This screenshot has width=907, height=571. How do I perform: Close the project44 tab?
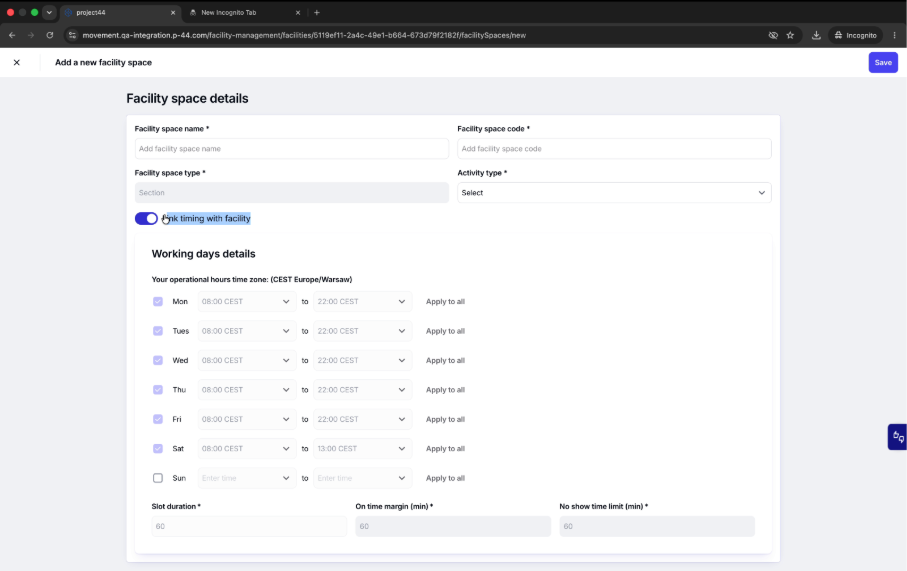pos(172,12)
